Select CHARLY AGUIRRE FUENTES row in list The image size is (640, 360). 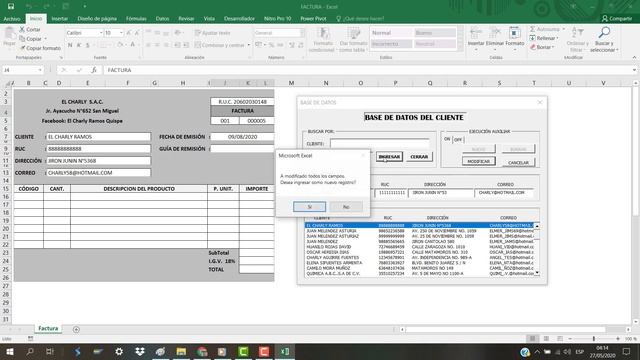[x=420, y=258]
